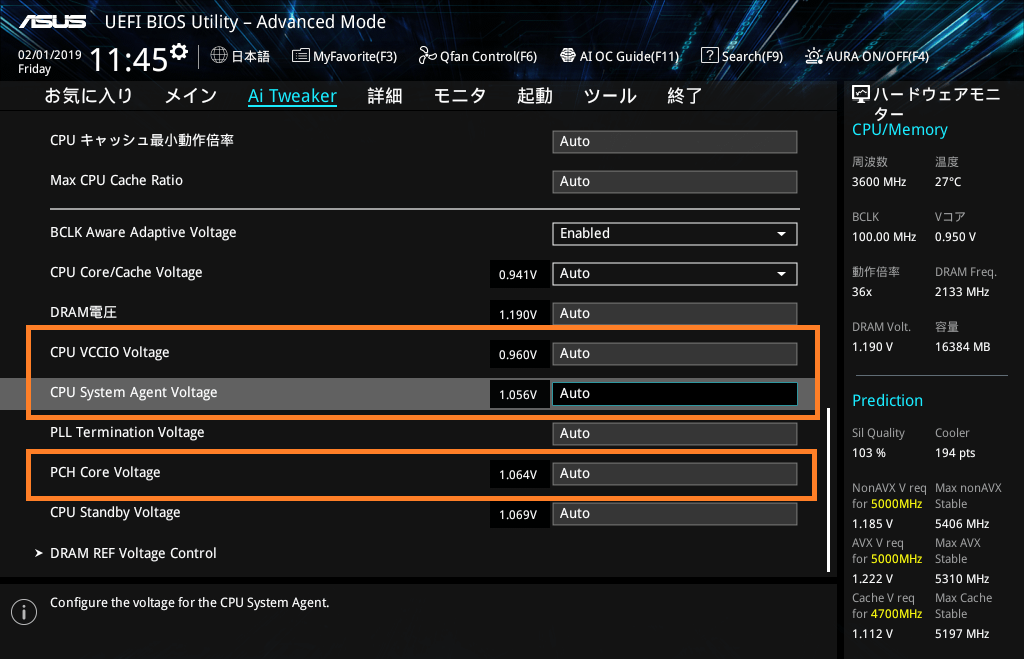The width and height of the screenshot is (1024, 659).
Task: Click AURA ON/OFF(F4) label
Action: click(877, 56)
